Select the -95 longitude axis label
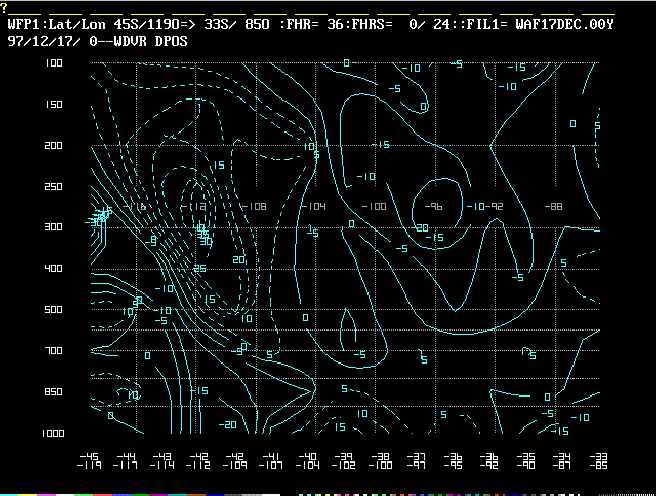Viewport: 656px width, 496px height. [x=453, y=465]
